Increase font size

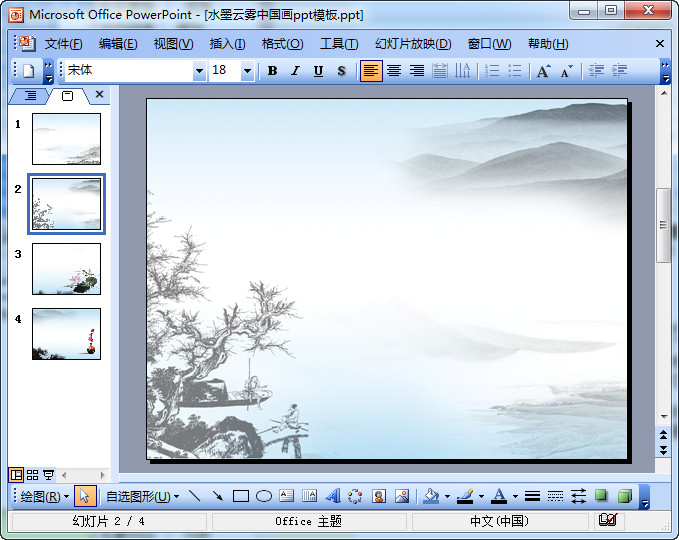click(x=543, y=71)
